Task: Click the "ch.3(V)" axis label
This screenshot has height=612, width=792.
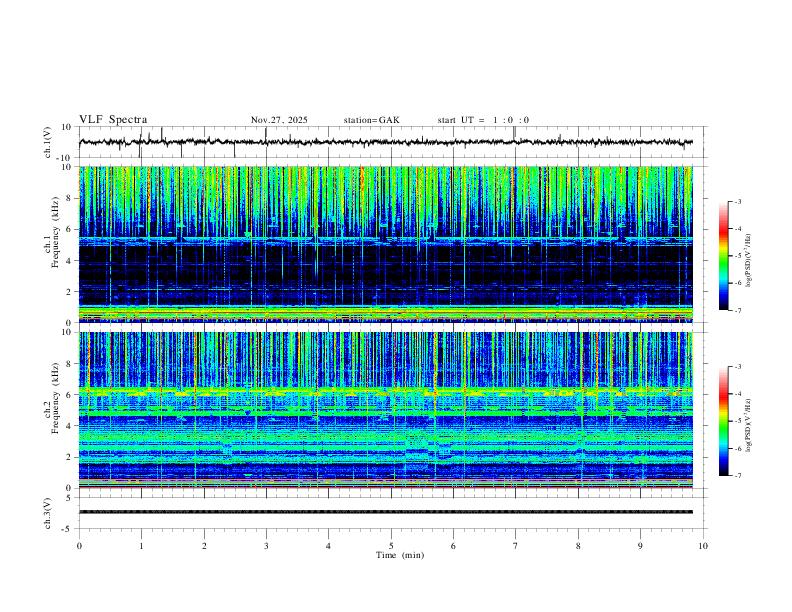Action: [x=48, y=514]
